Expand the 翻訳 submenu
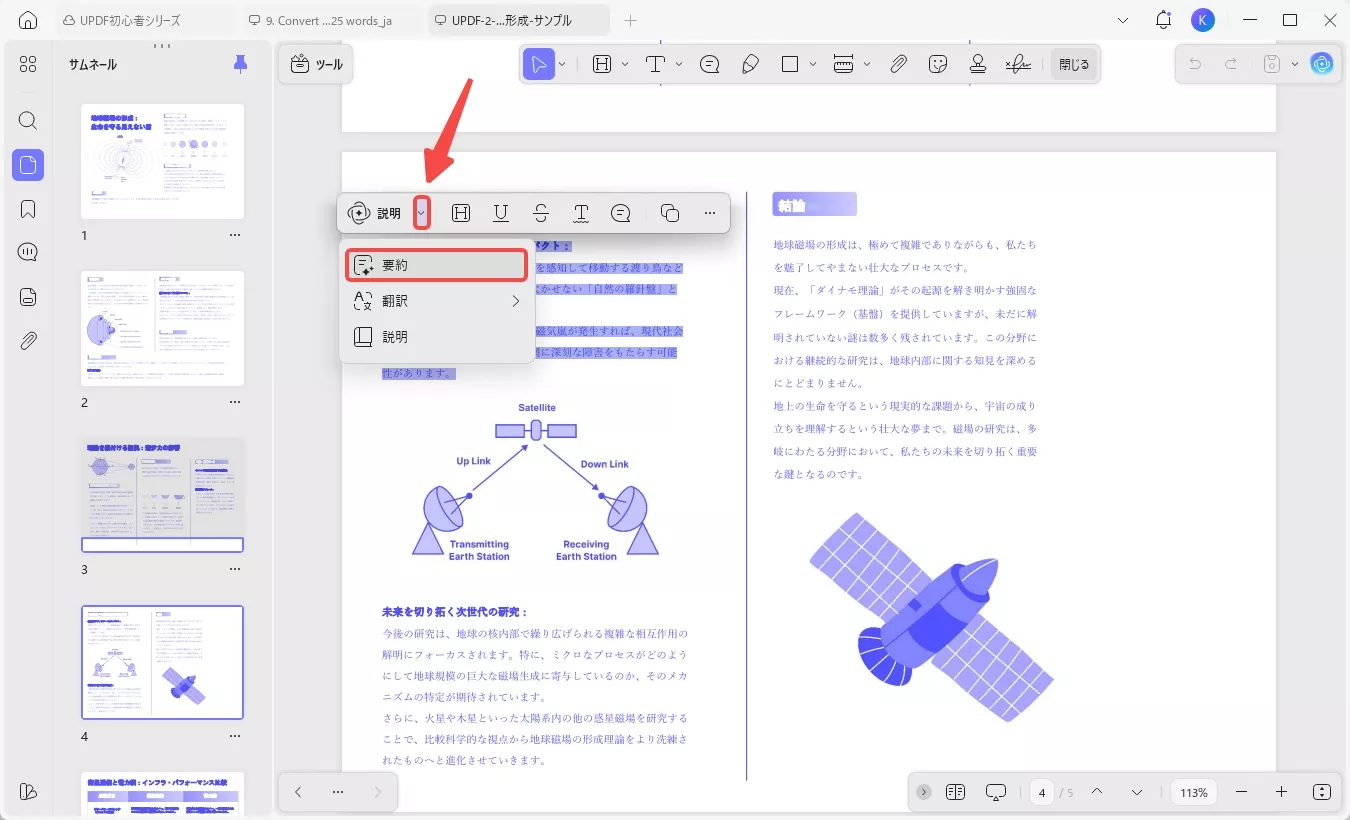Image resolution: width=1350 pixels, height=820 pixels. 436,301
